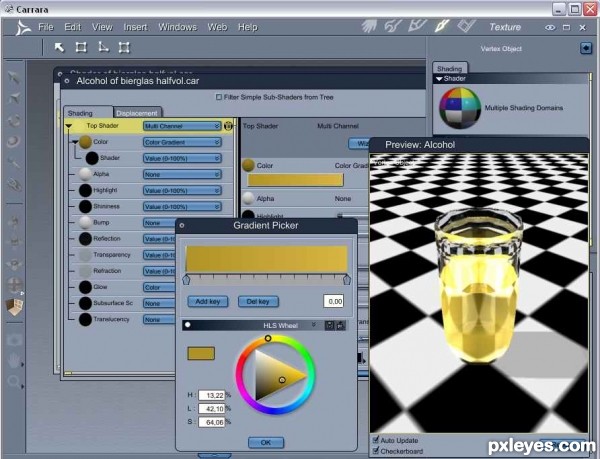This screenshot has width=600, height=459.
Task: Click the Alpha channel white sphere
Action: 85,174
